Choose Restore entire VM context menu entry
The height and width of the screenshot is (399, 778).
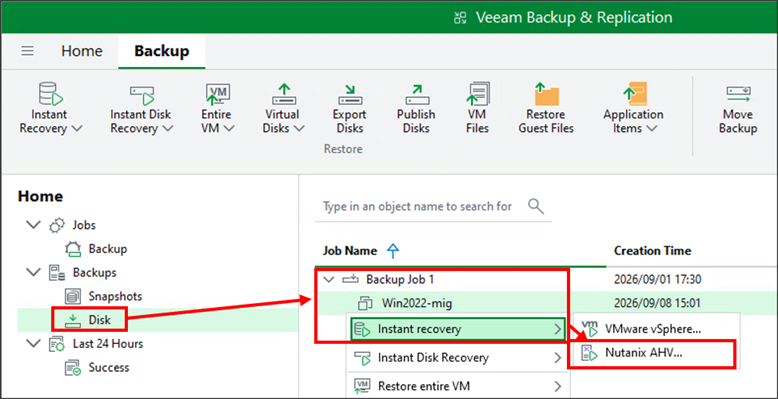point(458,386)
